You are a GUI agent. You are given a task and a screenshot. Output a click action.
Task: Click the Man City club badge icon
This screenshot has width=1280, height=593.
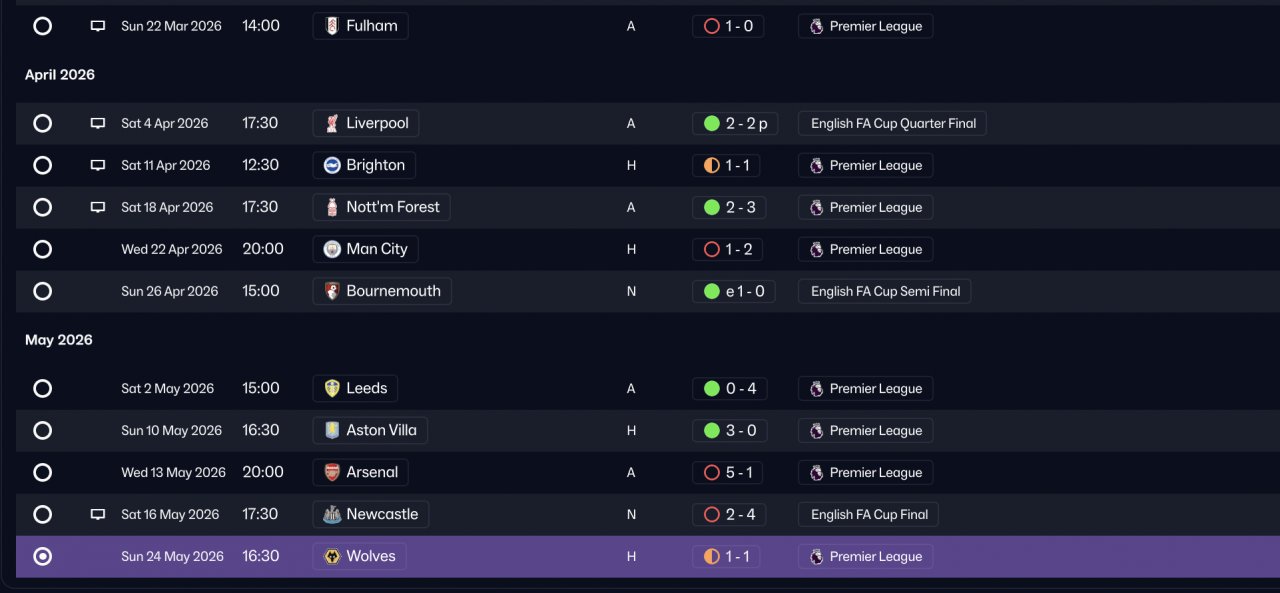pos(332,249)
